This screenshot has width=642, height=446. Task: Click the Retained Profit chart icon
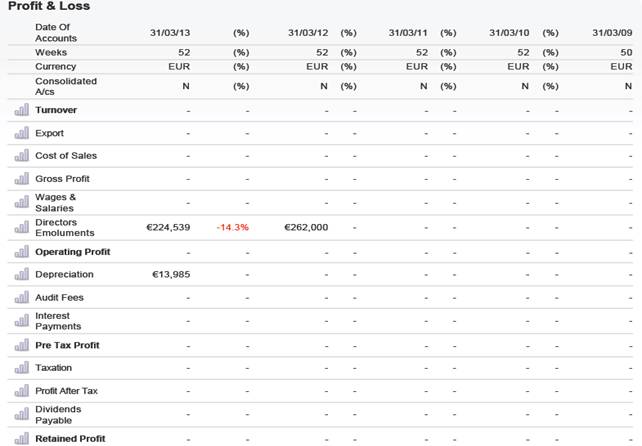click(21, 438)
